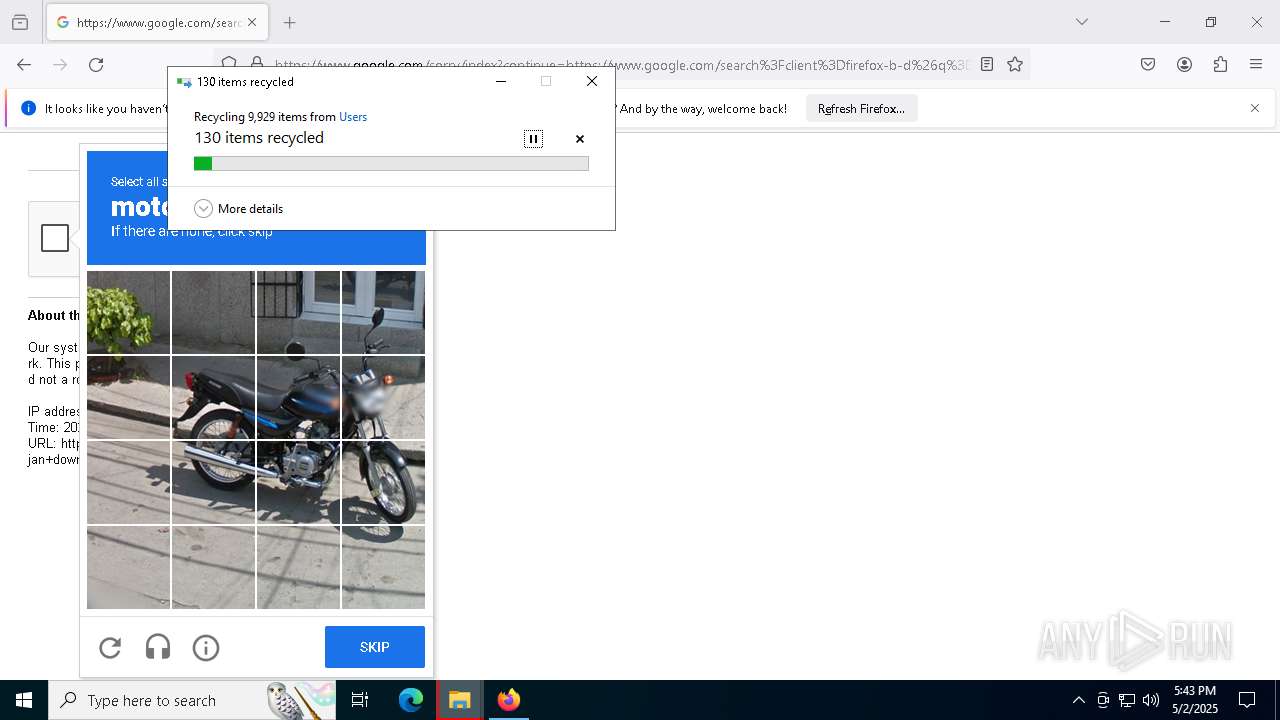Select captcha tile with motorcycle seat
The height and width of the screenshot is (720, 1280).
213,397
